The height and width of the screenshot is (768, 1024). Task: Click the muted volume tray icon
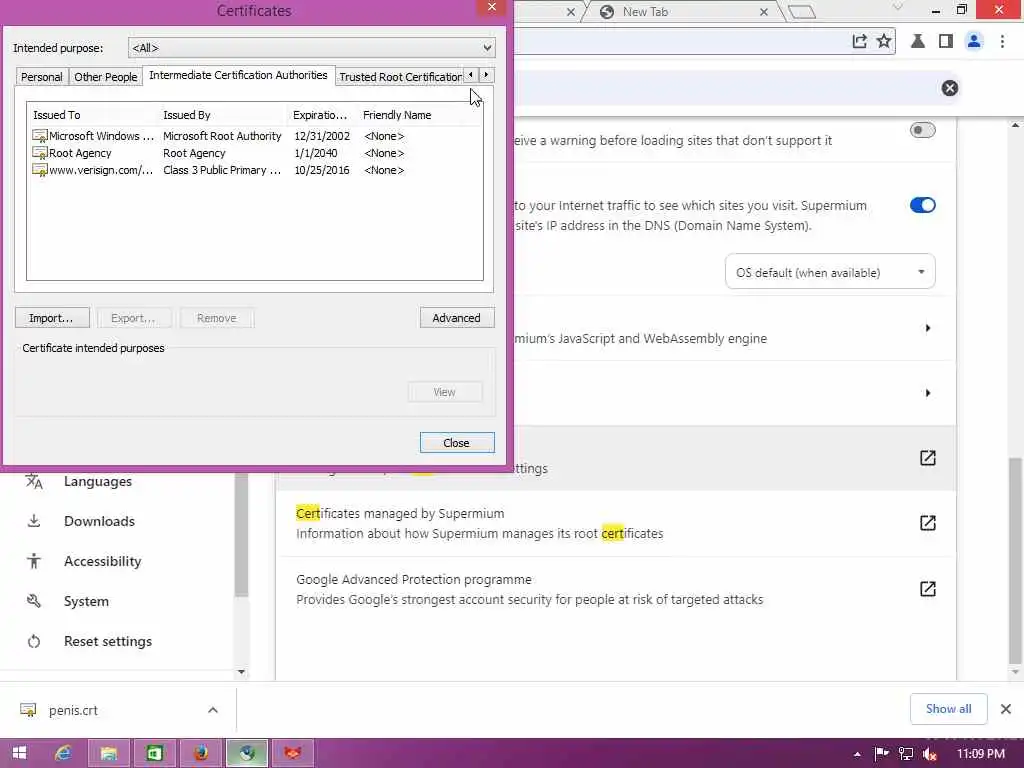coord(930,754)
